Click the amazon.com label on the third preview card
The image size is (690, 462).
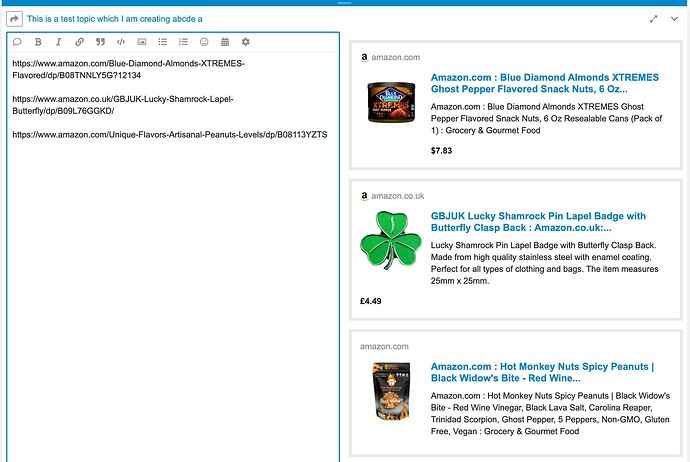click(384, 347)
